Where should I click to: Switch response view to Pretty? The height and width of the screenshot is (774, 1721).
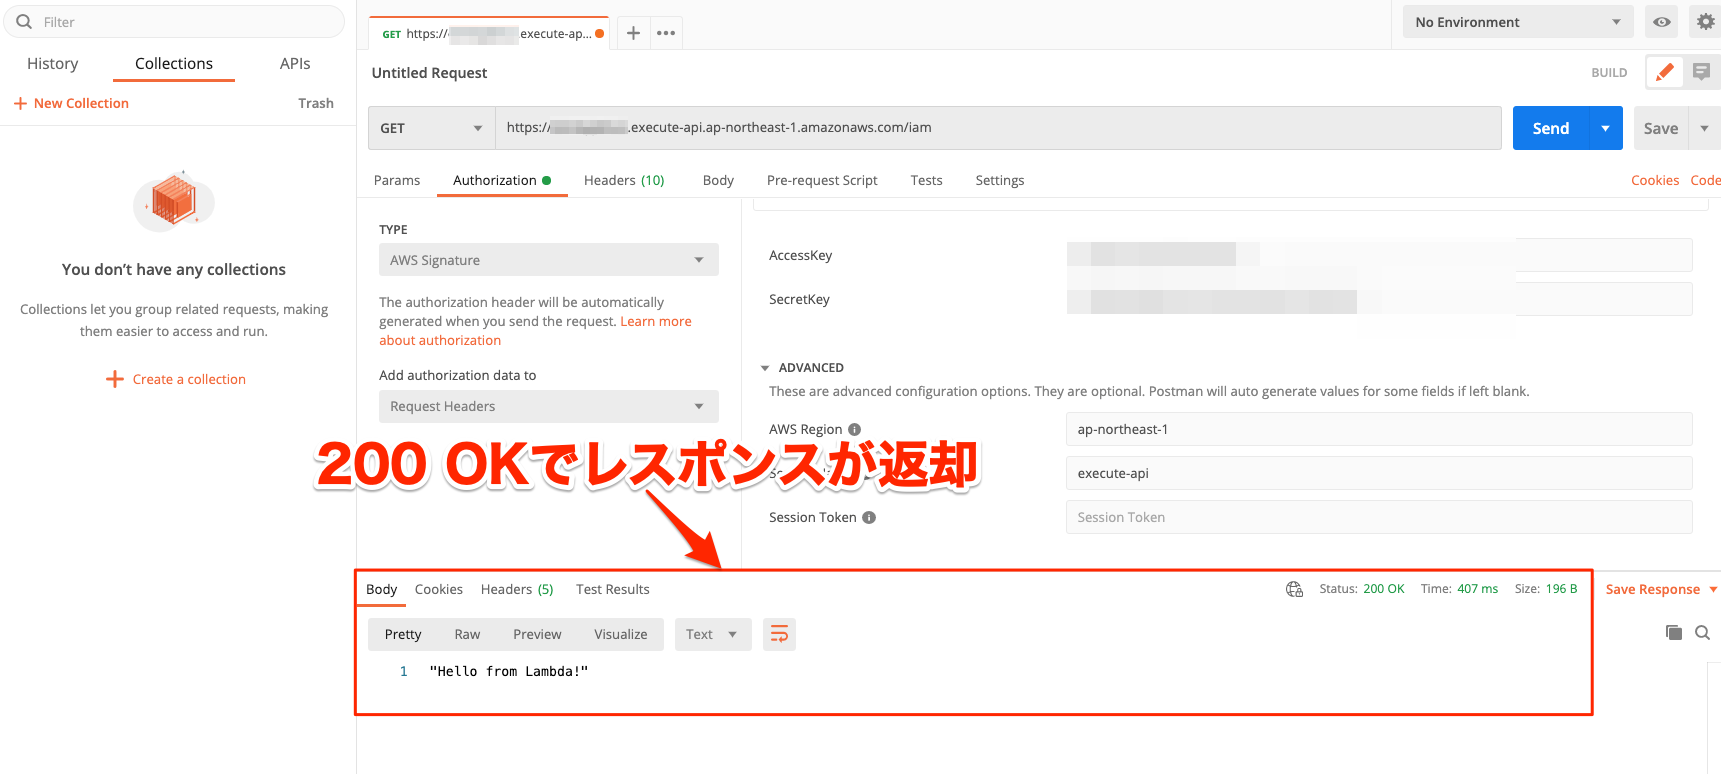[x=403, y=634]
